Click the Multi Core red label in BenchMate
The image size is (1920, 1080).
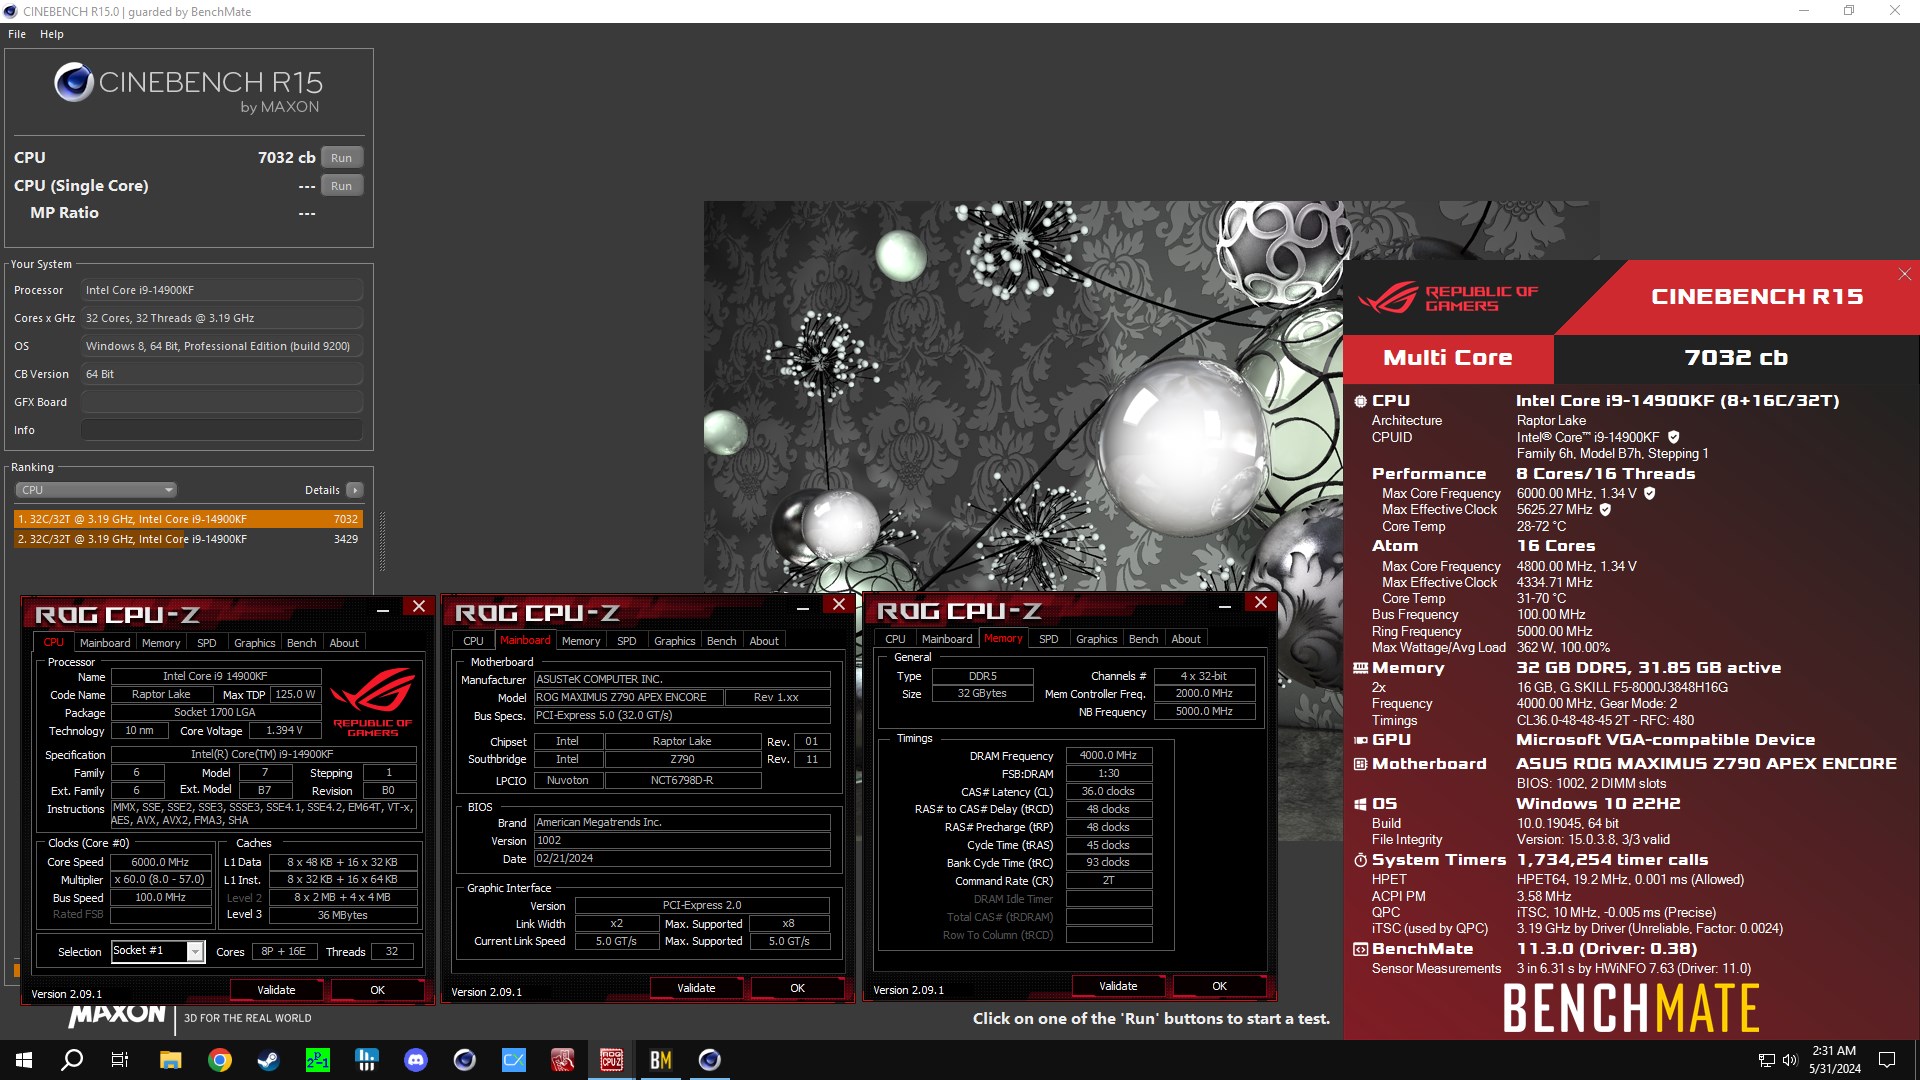[1448, 358]
